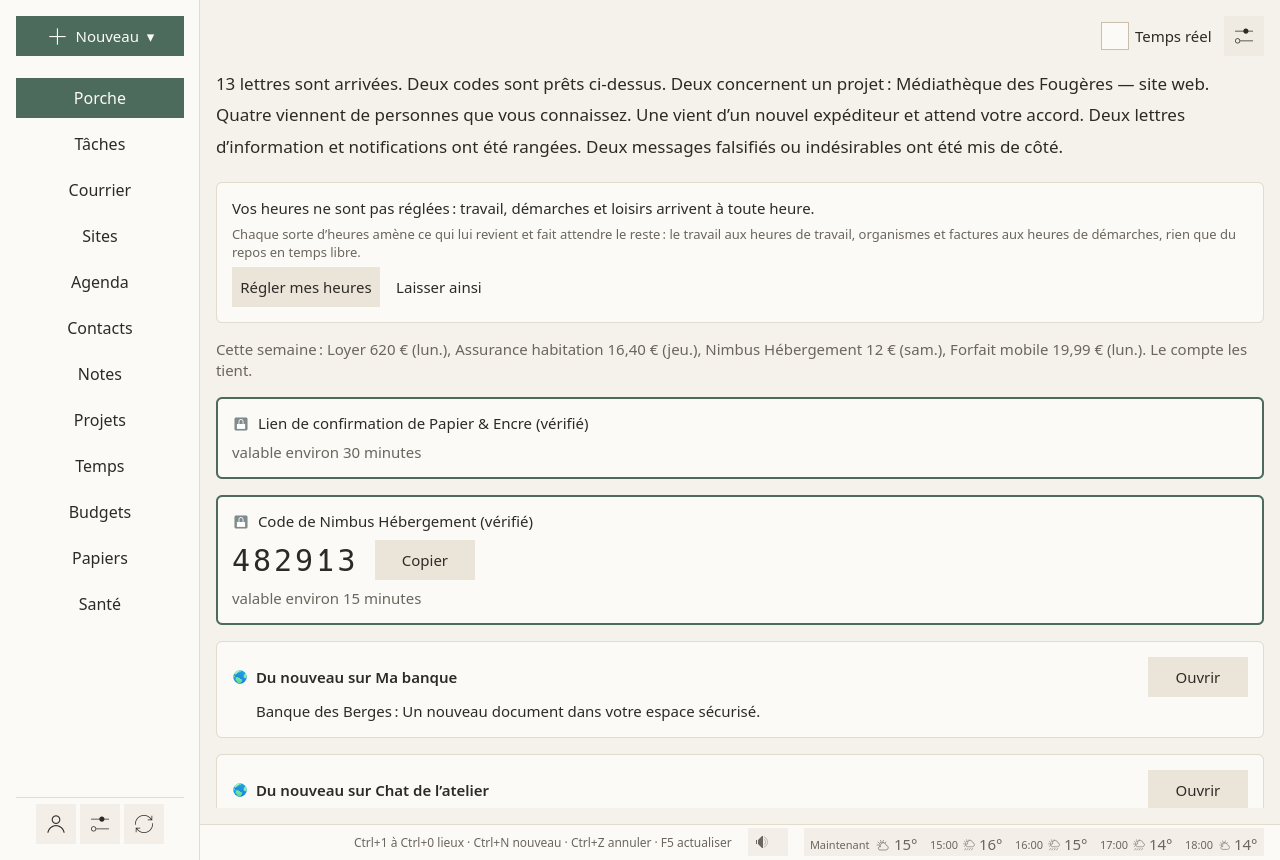Click the globe icon next to Chat de l'atelier
Image resolution: width=1280 pixels, height=860 pixels.
(x=240, y=790)
